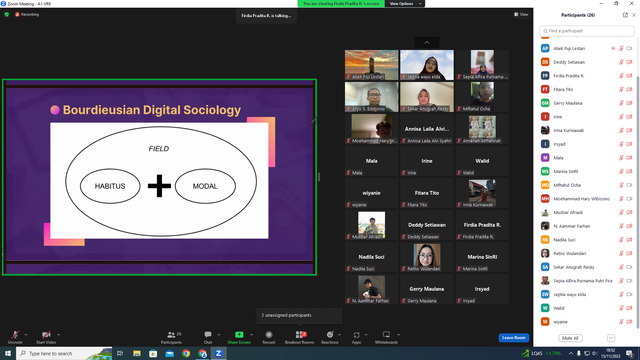Expand apps options arrow next to Apps
Viewport: 640px width, 360px height.
[x=366, y=335]
